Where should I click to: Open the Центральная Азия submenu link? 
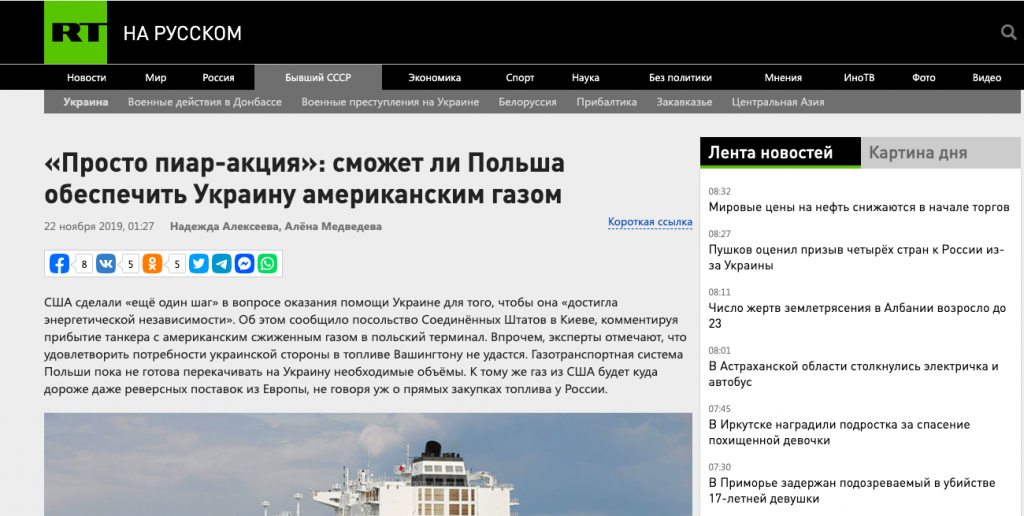point(778,102)
